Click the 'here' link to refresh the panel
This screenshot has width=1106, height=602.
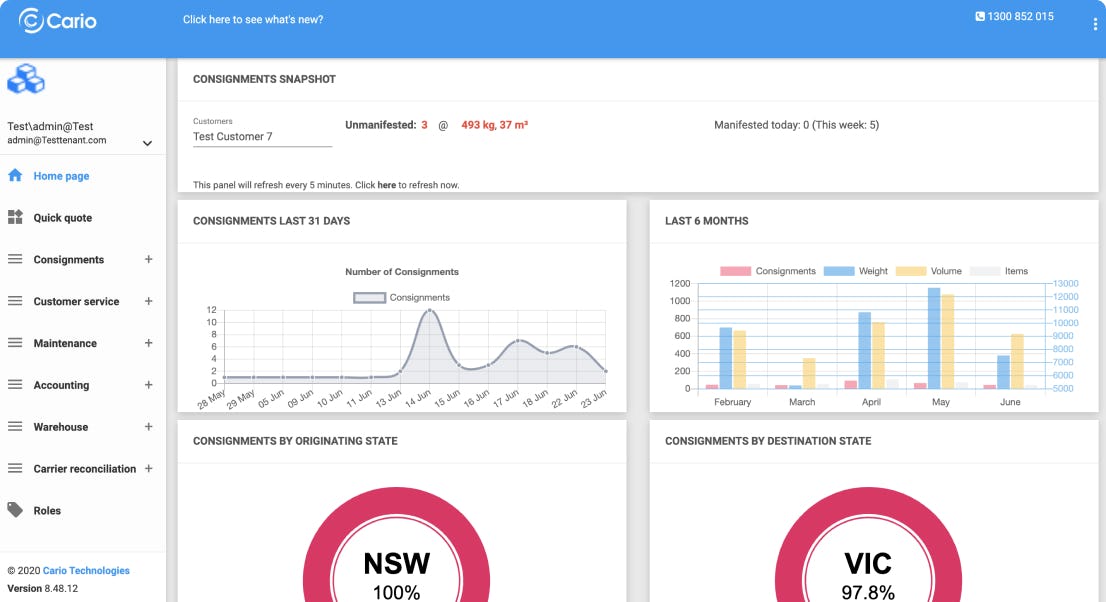(387, 185)
